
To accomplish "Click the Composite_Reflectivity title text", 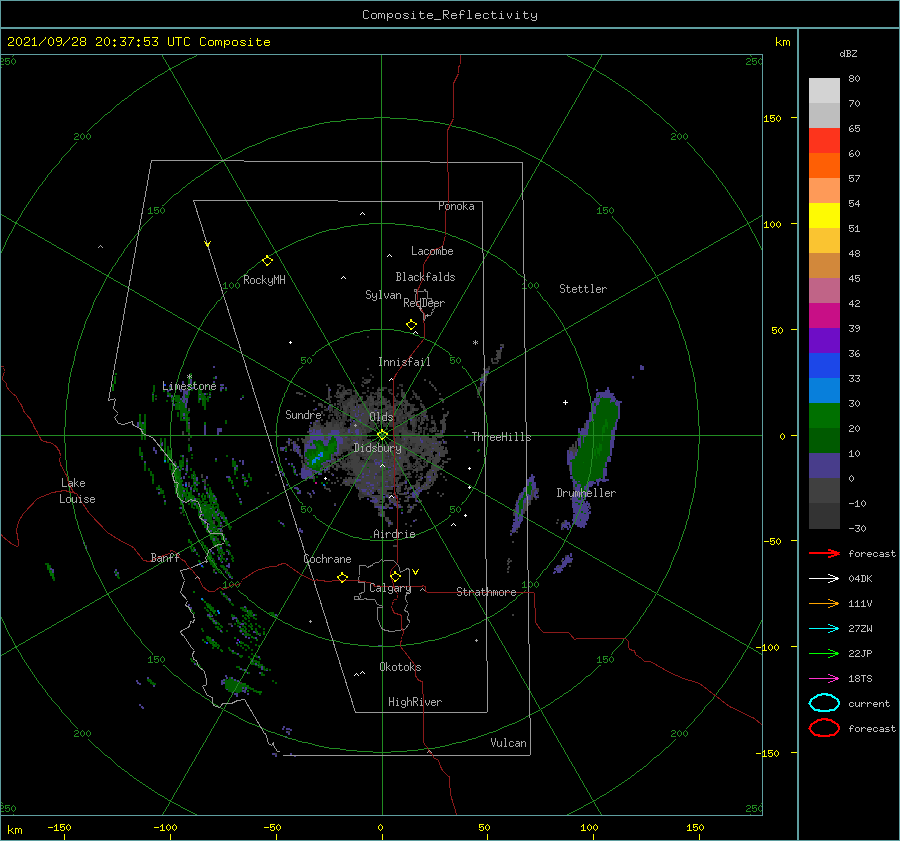I will pyautogui.click(x=450, y=15).
